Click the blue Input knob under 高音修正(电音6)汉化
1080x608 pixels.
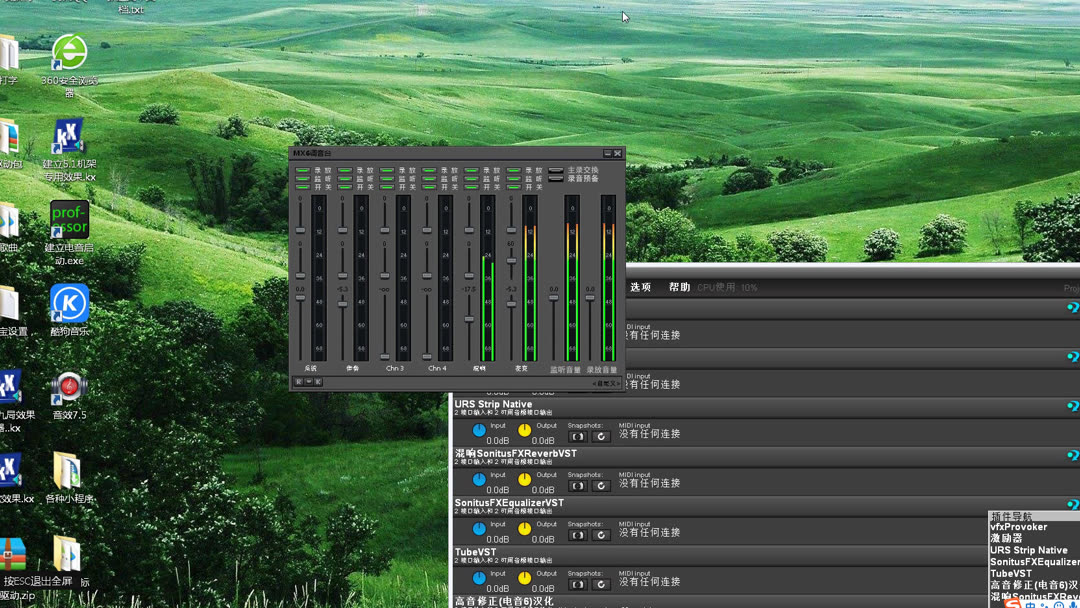click(478, 605)
